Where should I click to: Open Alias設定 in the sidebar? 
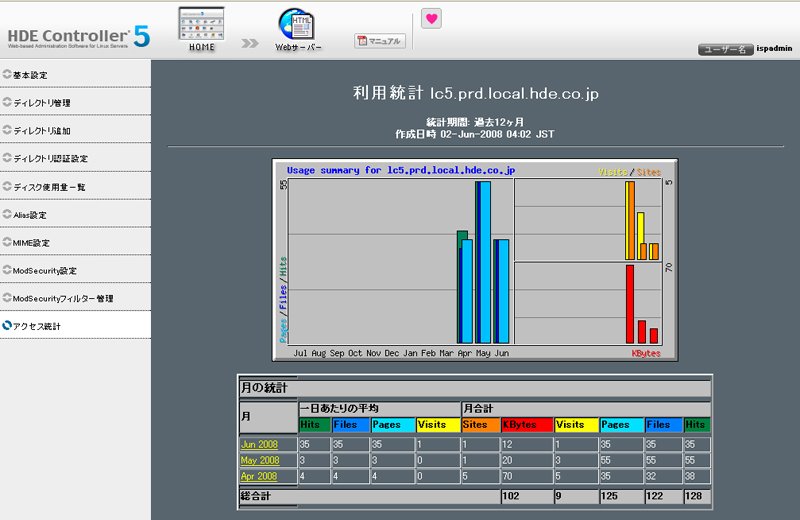(76, 214)
